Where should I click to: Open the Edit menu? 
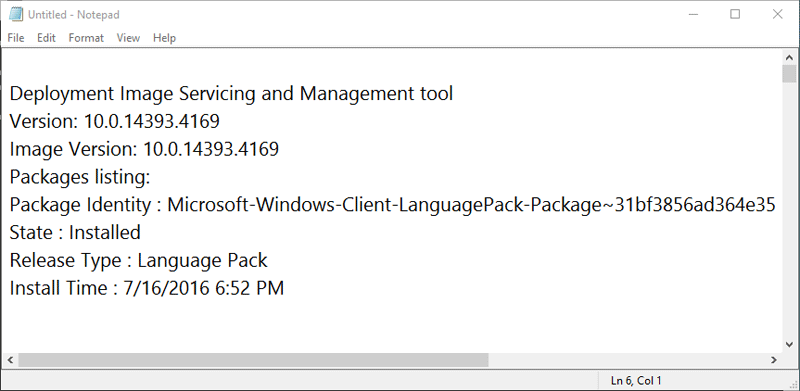46,38
